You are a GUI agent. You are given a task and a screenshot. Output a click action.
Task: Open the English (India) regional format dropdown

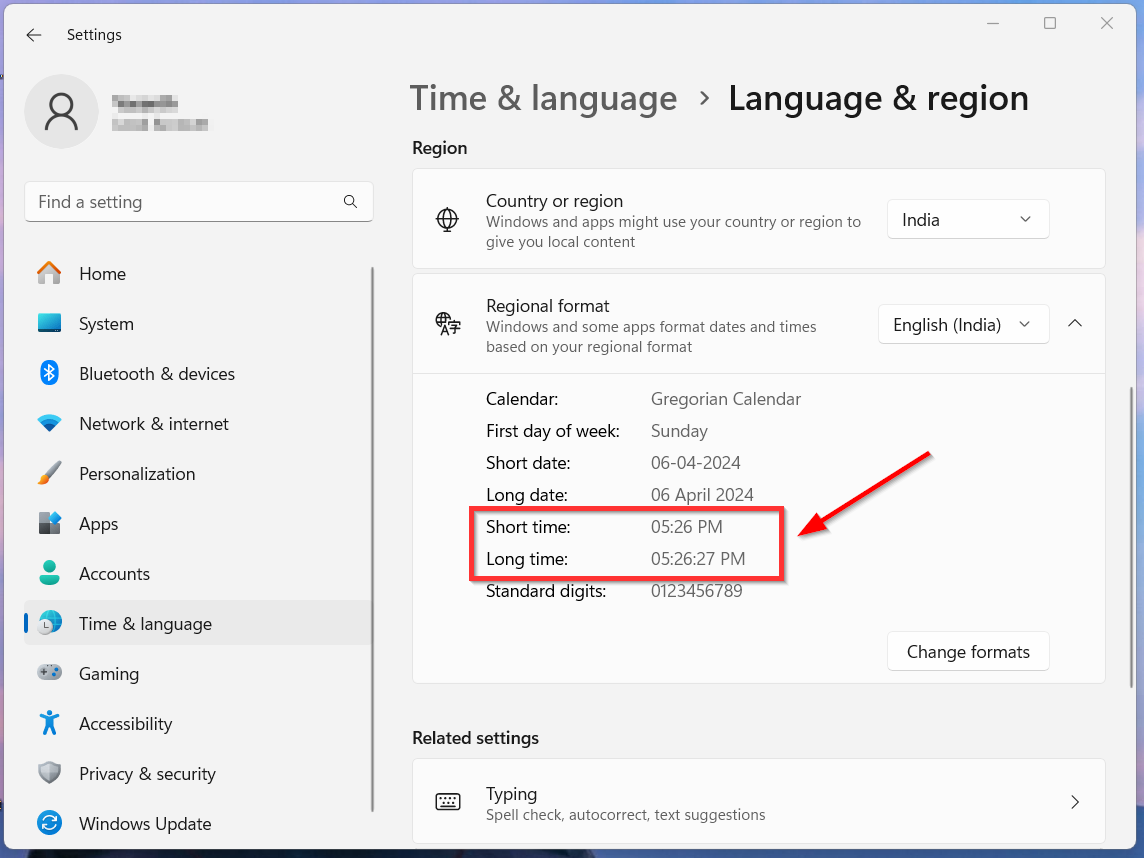964,324
